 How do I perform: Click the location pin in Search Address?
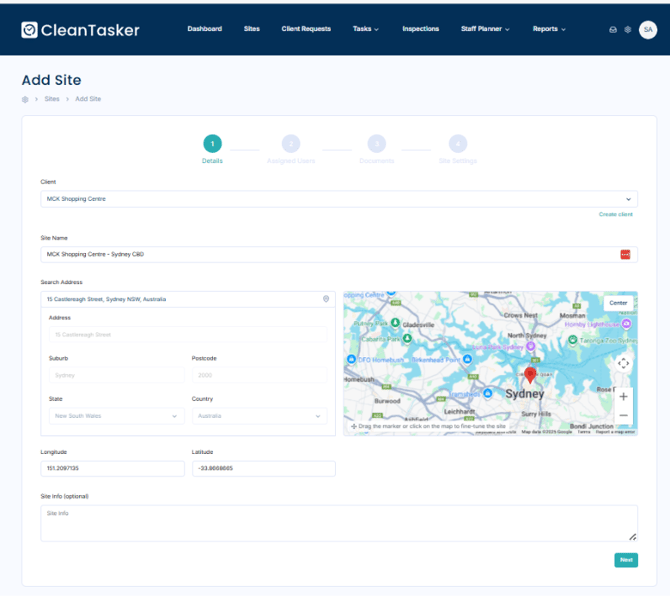coord(326,299)
